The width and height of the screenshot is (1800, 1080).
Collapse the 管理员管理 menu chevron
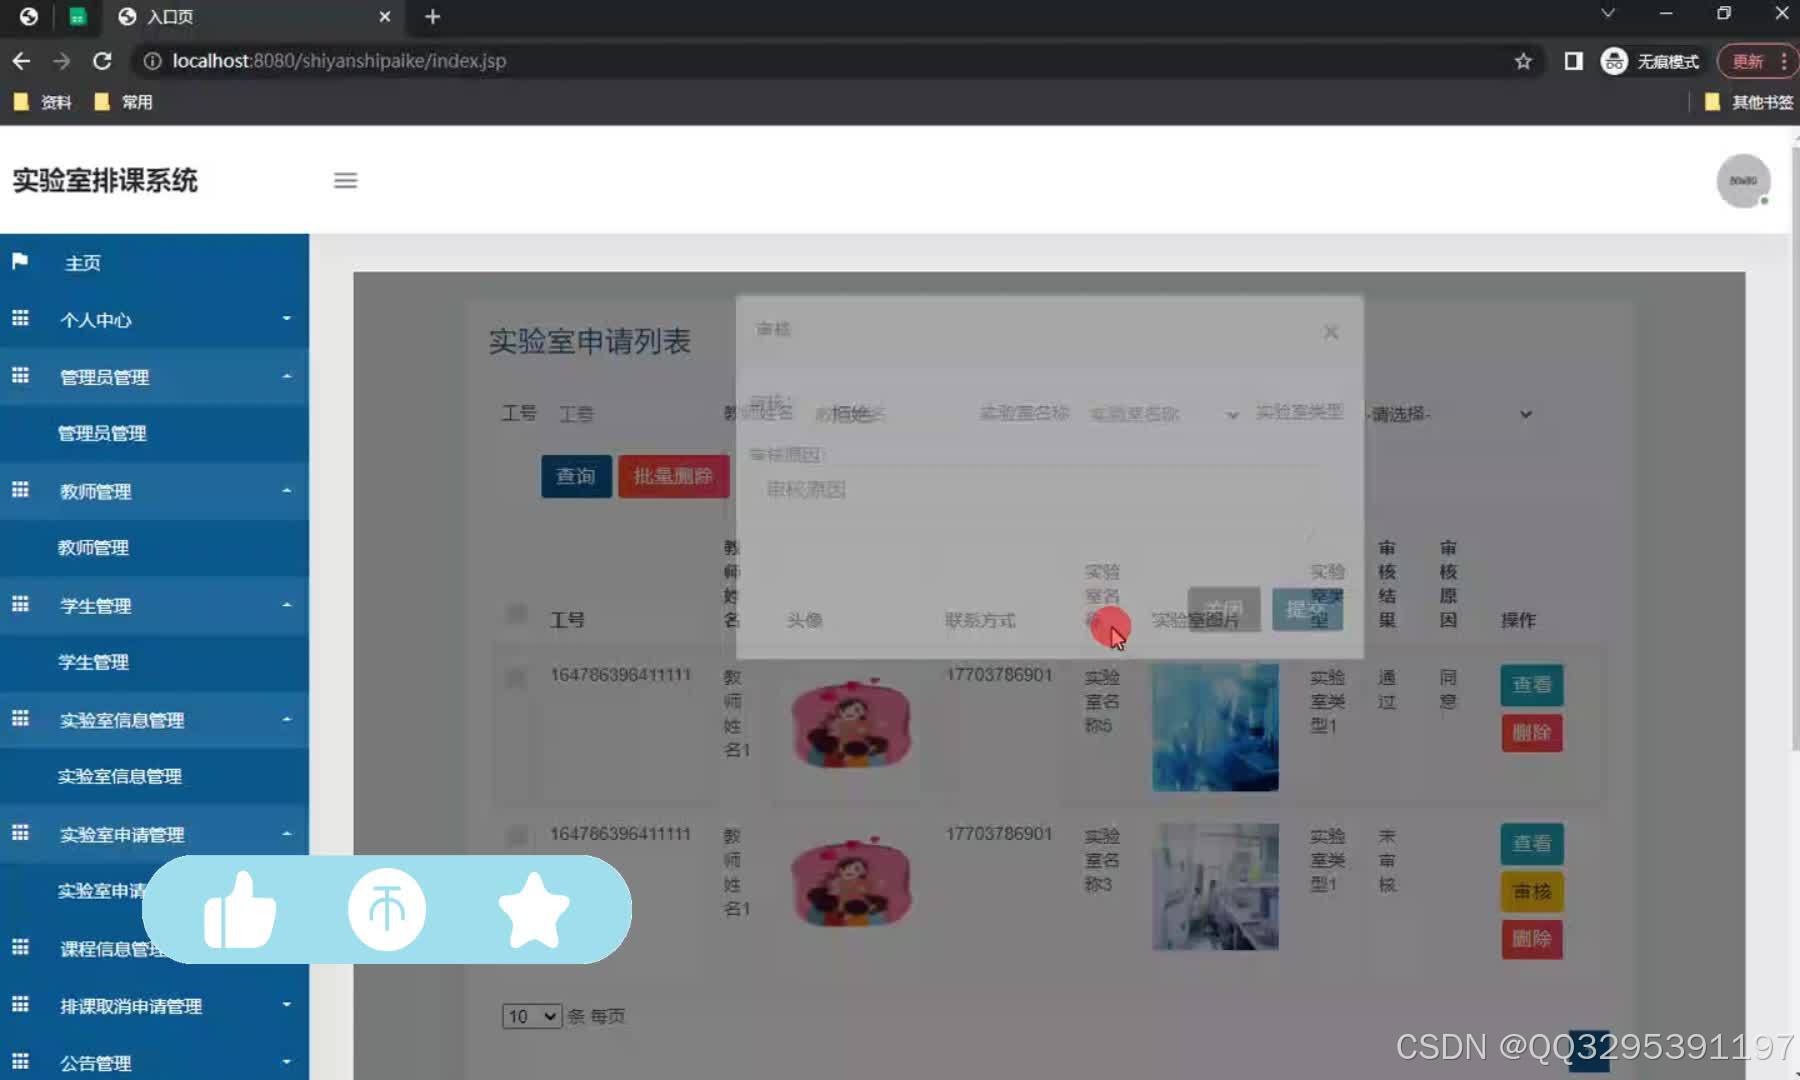pyautogui.click(x=287, y=376)
